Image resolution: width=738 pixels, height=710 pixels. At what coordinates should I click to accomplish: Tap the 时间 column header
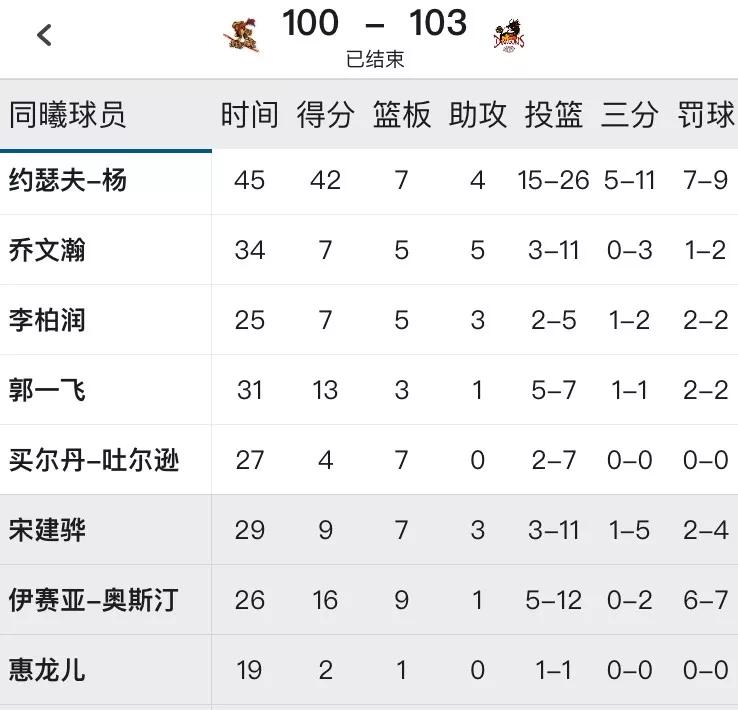coord(249,114)
